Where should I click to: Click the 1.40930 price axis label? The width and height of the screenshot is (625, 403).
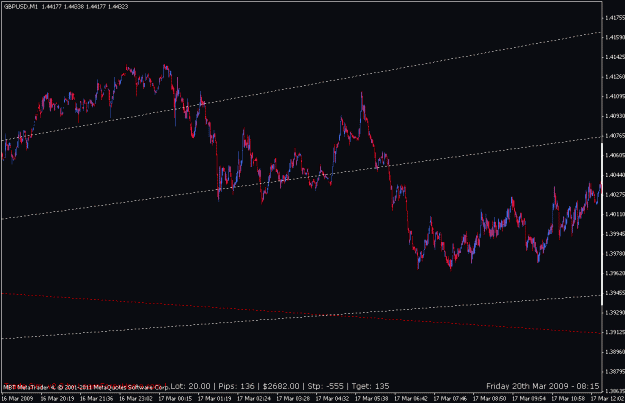pyautogui.click(x=615, y=116)
